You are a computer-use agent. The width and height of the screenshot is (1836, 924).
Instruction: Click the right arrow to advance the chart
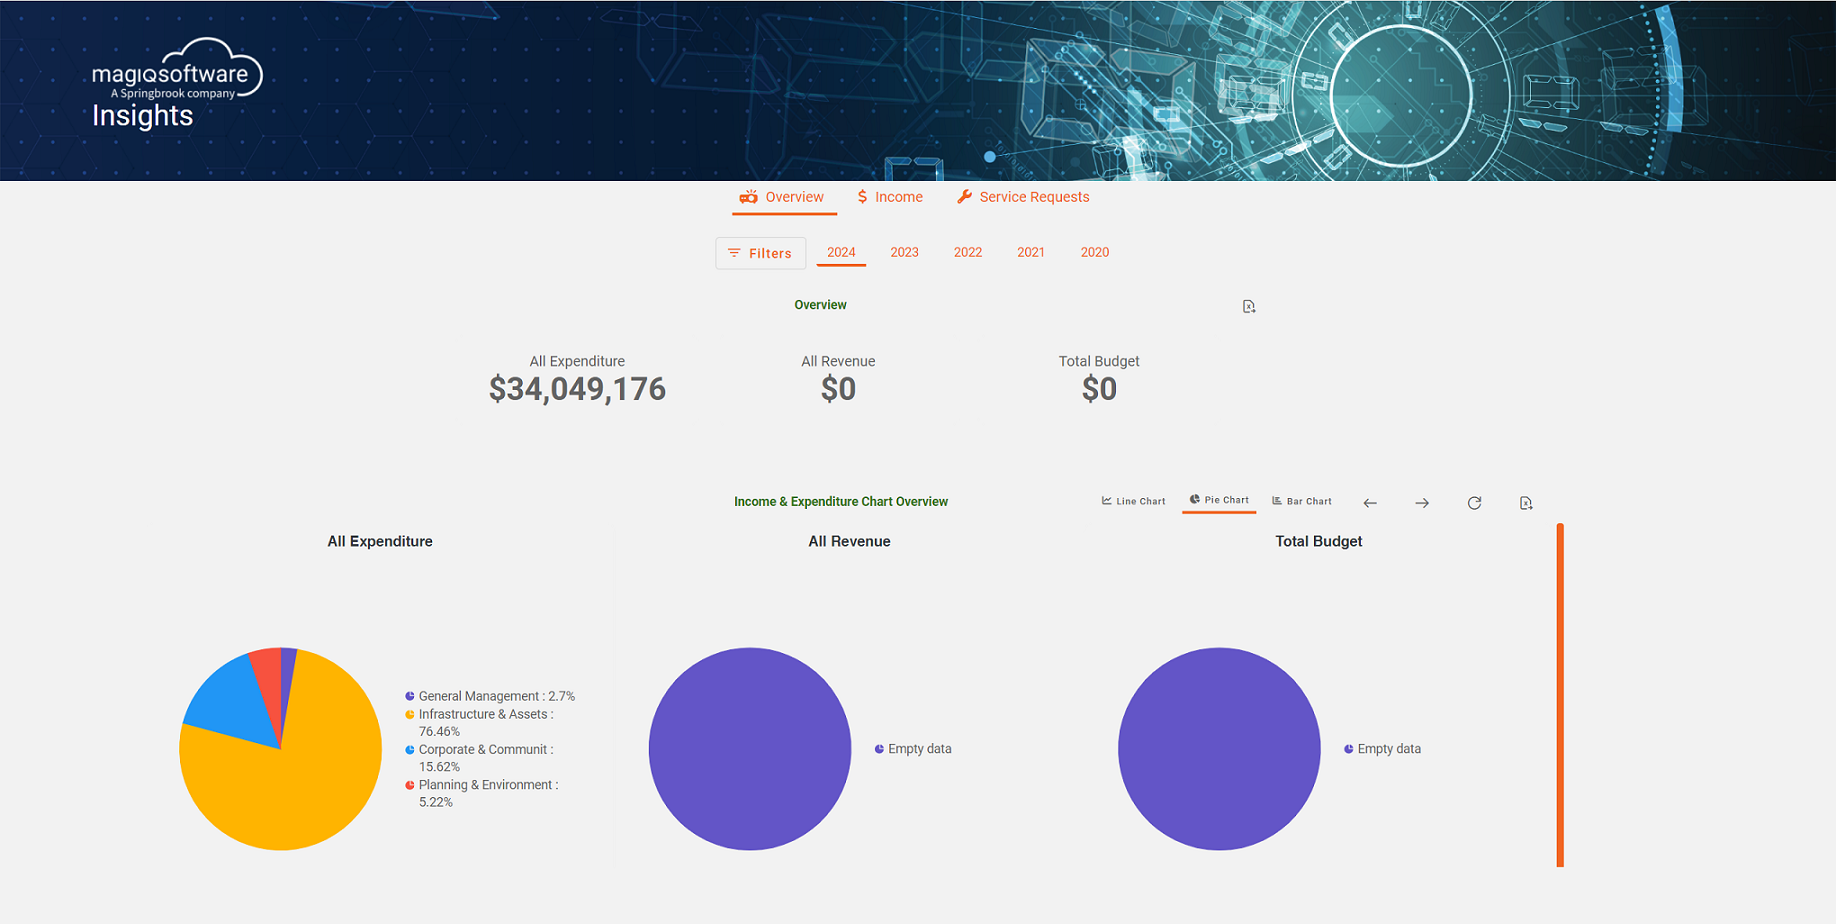[x=1422, y=503]
